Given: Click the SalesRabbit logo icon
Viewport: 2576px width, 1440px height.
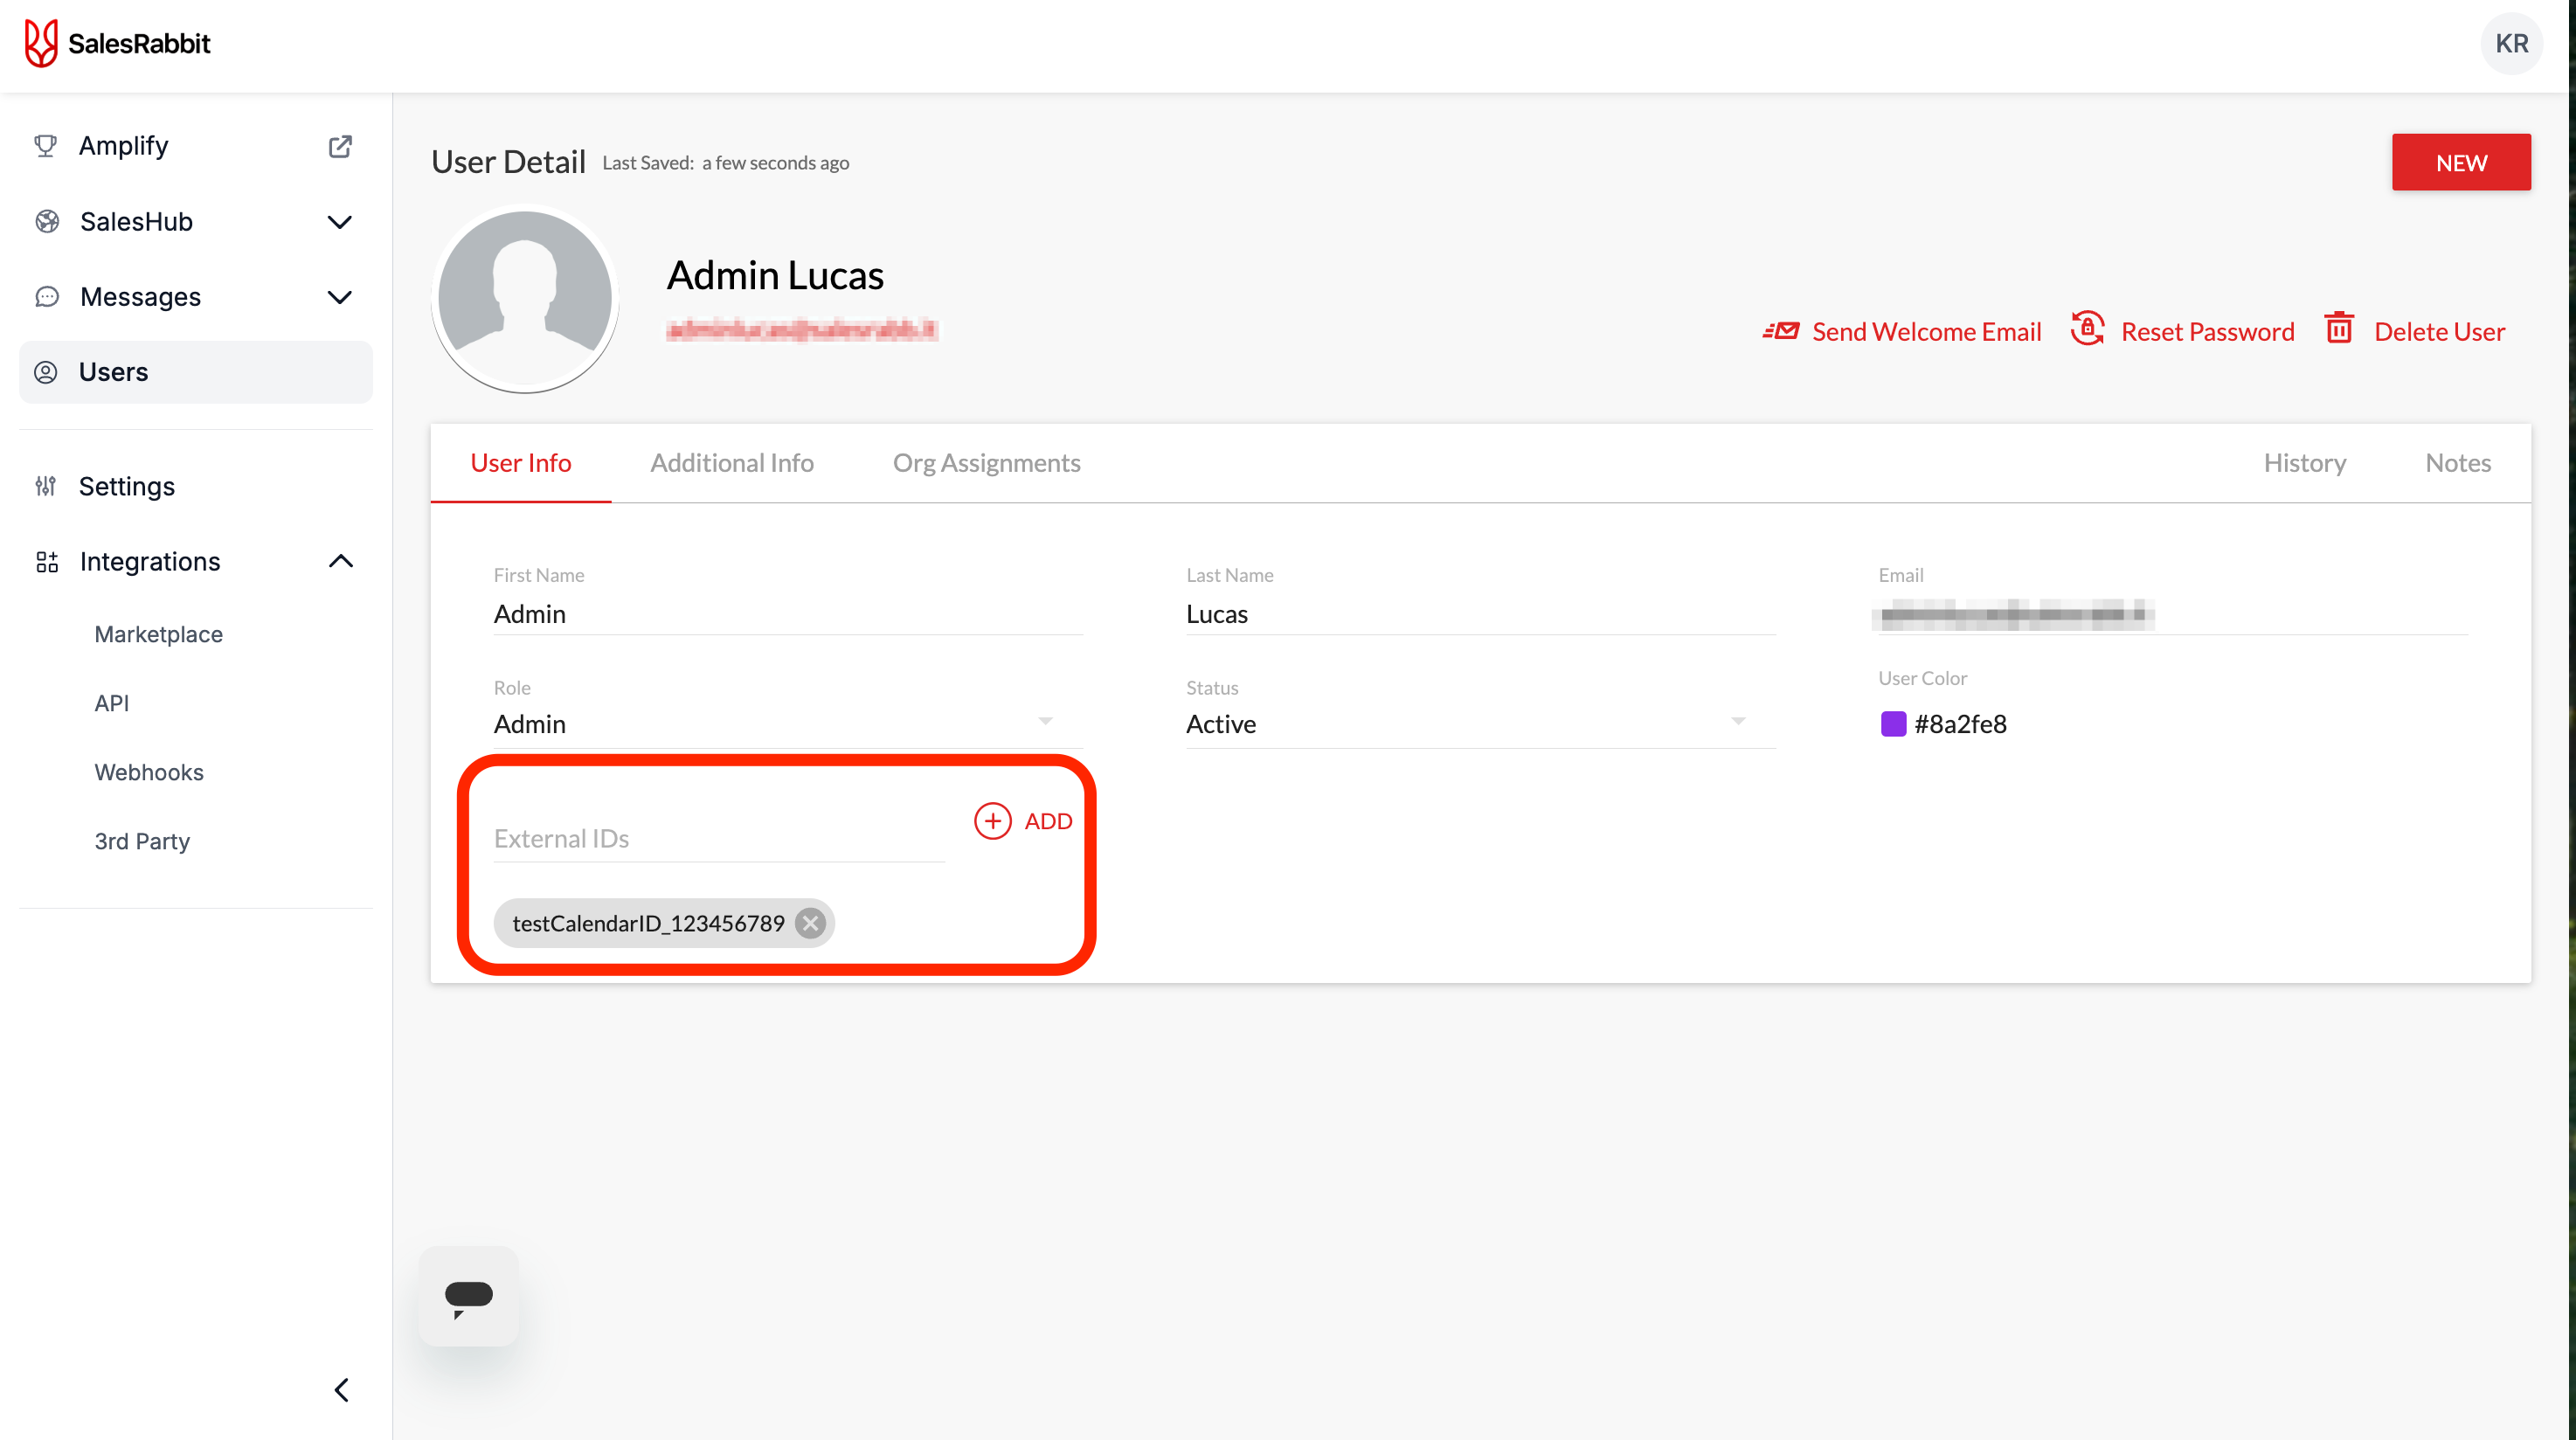Looking at the screenshot, I should pos(41,44).
